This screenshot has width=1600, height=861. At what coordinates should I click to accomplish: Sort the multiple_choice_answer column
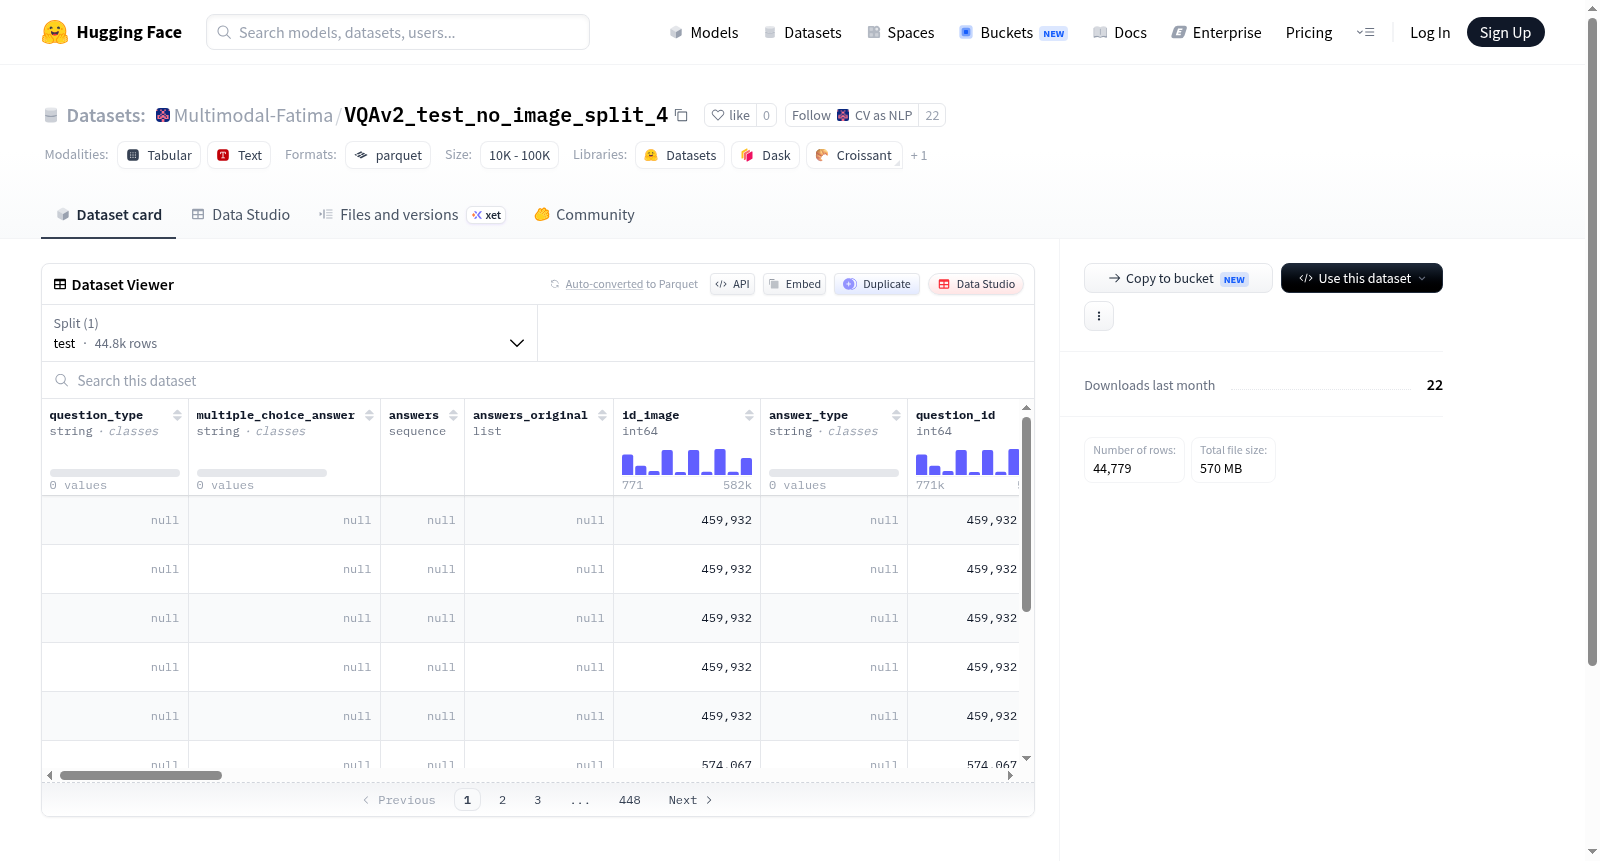pyautogui.click(x=369, y=415)
